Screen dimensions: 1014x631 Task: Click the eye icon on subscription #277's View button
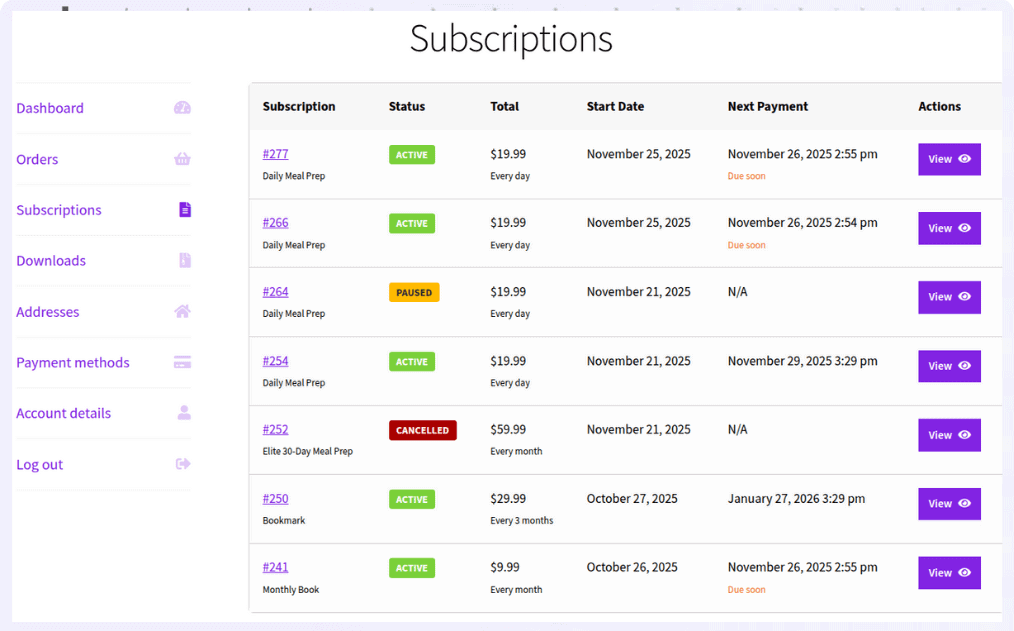(964, 159)
